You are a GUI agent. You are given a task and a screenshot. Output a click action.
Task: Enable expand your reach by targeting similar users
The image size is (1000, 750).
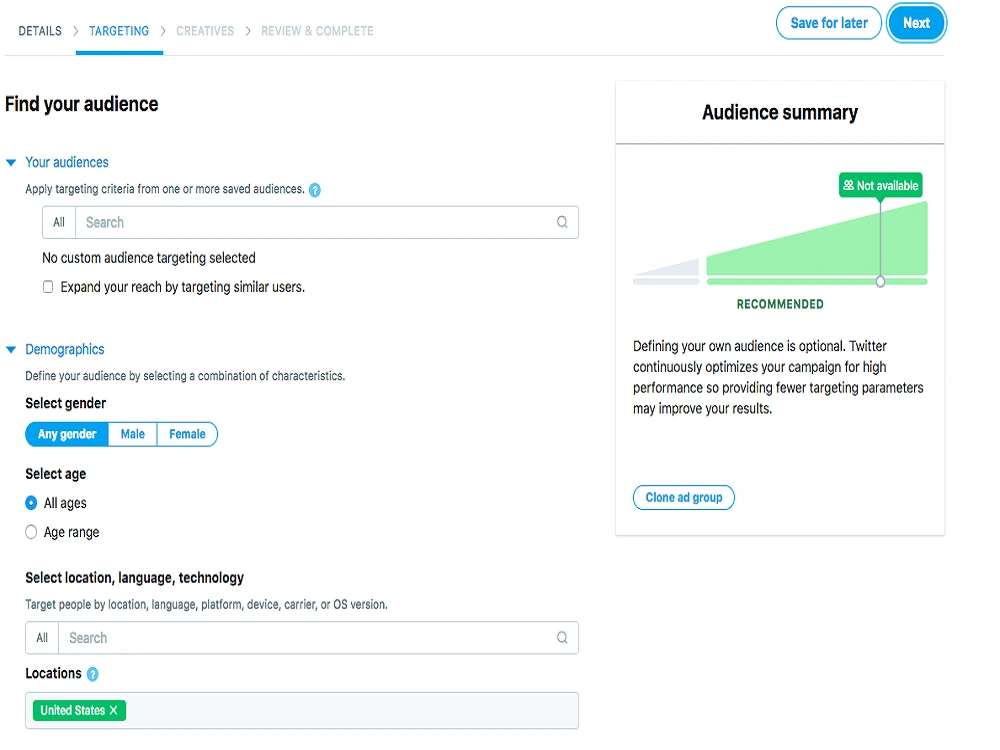[47, 286]
